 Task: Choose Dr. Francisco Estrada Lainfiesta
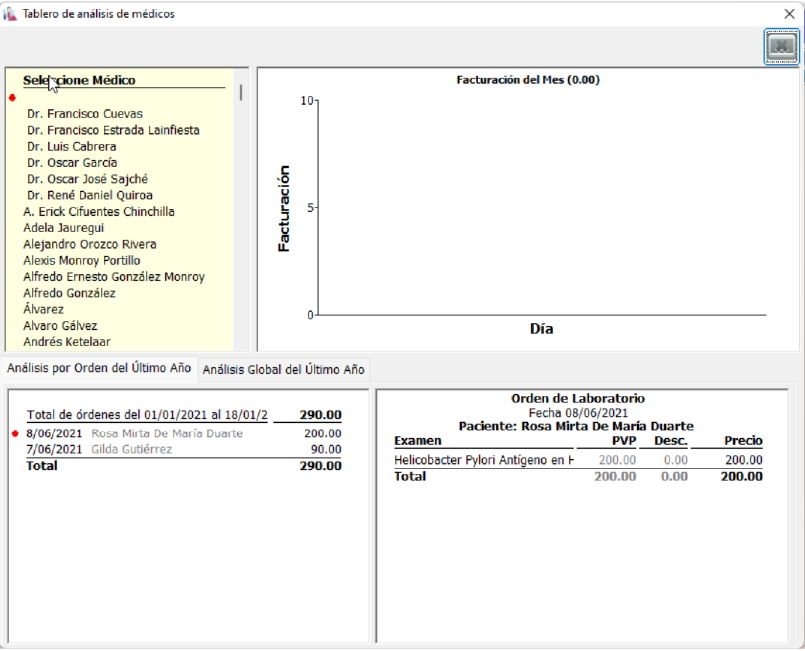pos(113,130)
